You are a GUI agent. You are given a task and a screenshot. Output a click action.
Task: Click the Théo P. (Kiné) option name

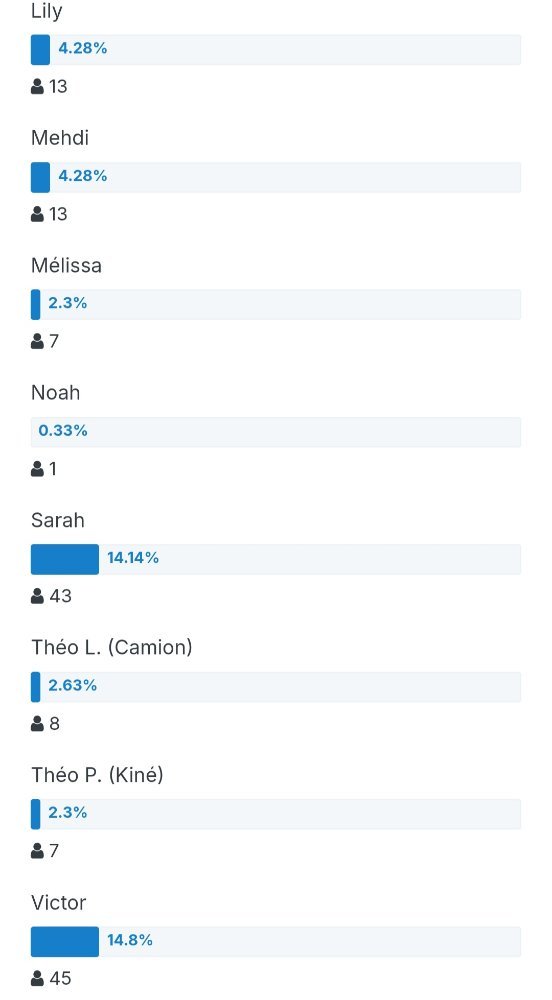click(97, 775)
